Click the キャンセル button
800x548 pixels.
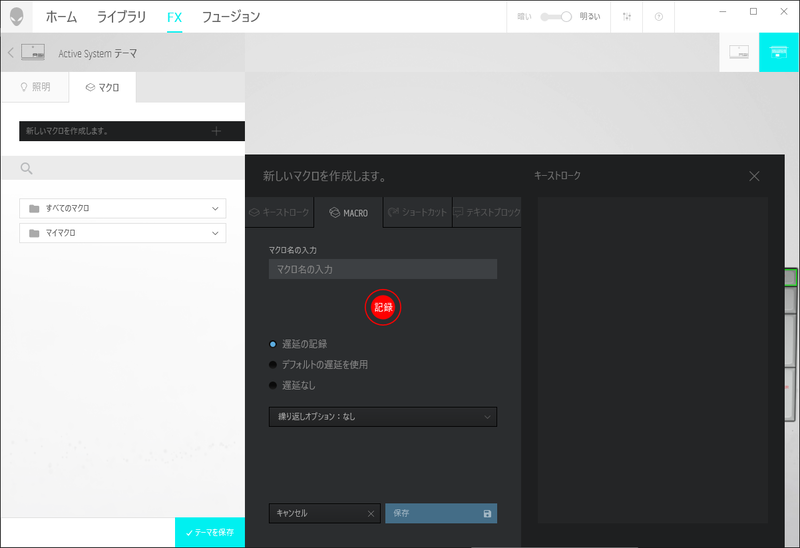point(324,513)
